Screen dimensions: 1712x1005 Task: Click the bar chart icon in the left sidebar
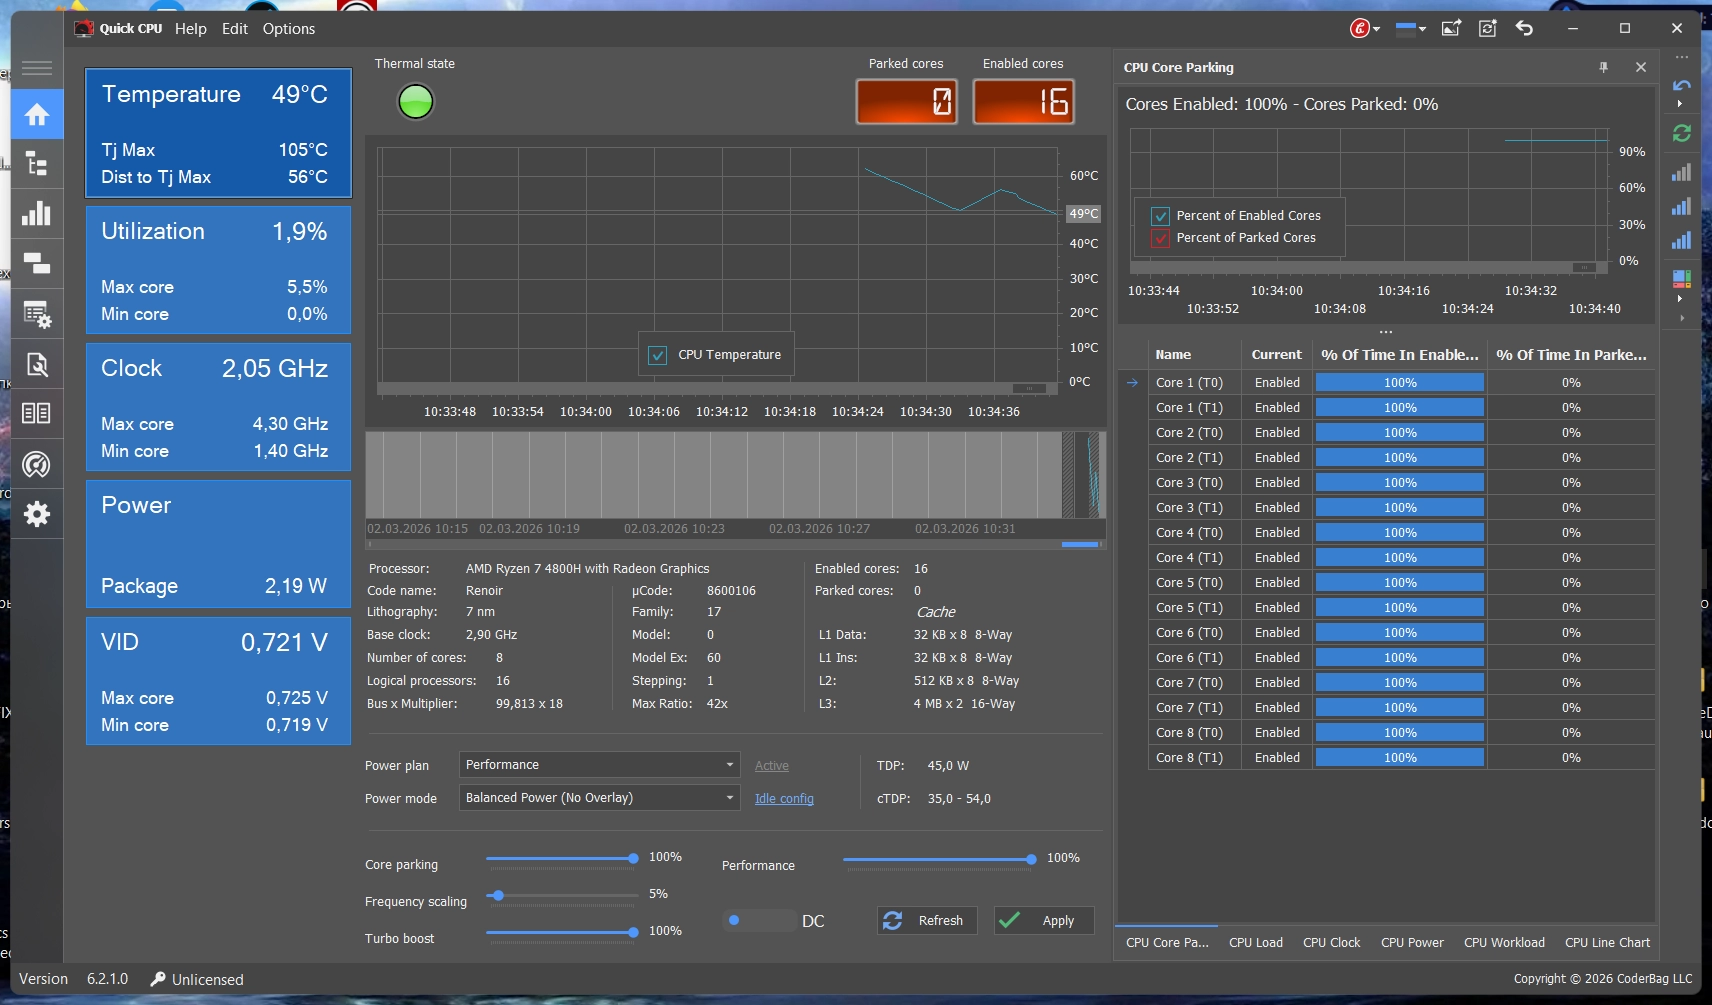pos(37,214)
